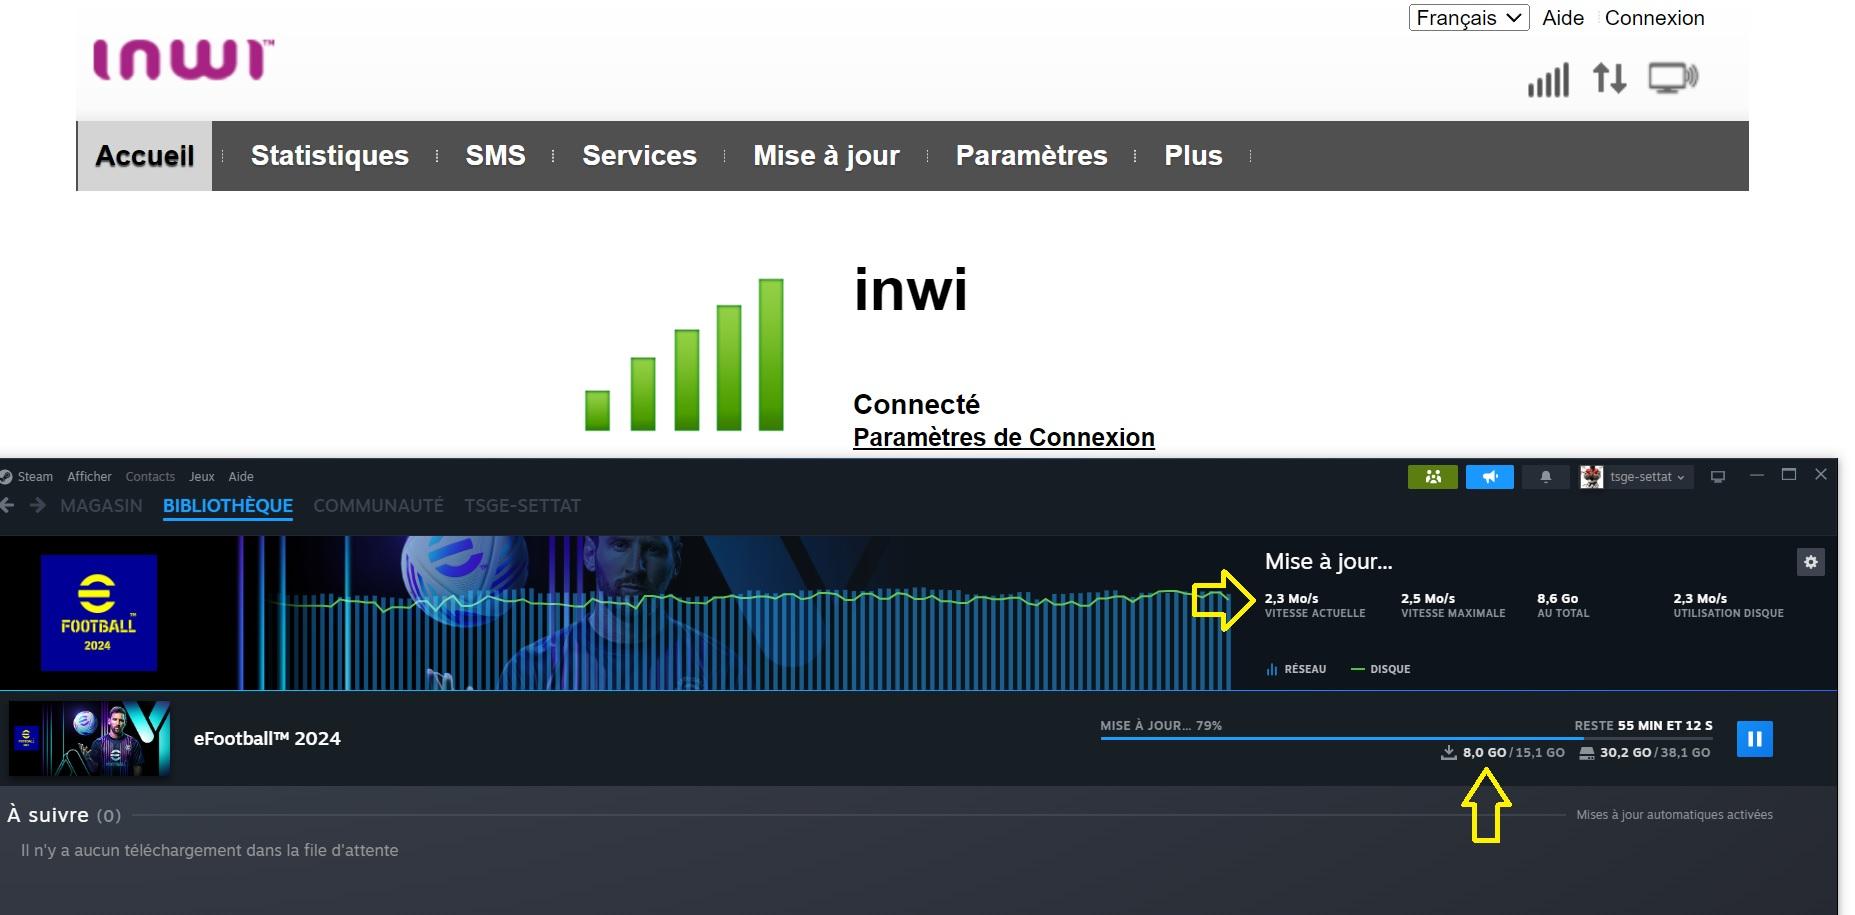Open the Steam menu in Steam window

[35, 477]
